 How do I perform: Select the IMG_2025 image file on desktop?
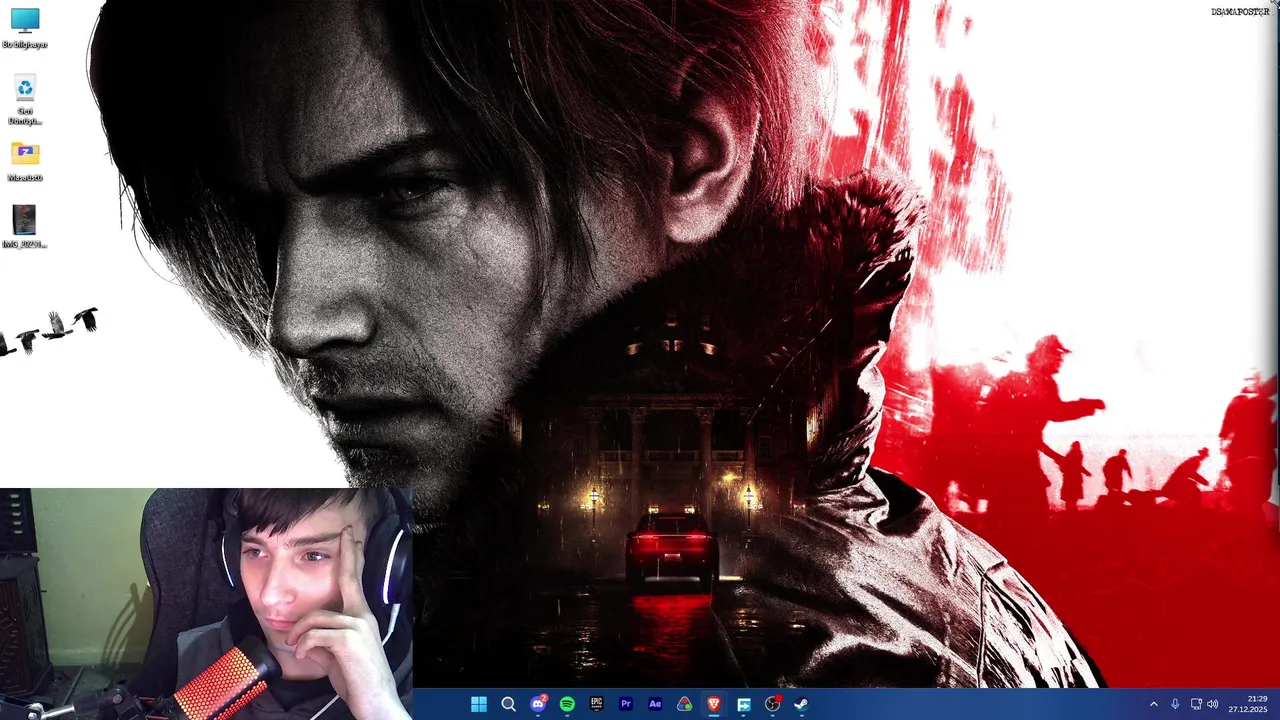(x=25, y=227)
